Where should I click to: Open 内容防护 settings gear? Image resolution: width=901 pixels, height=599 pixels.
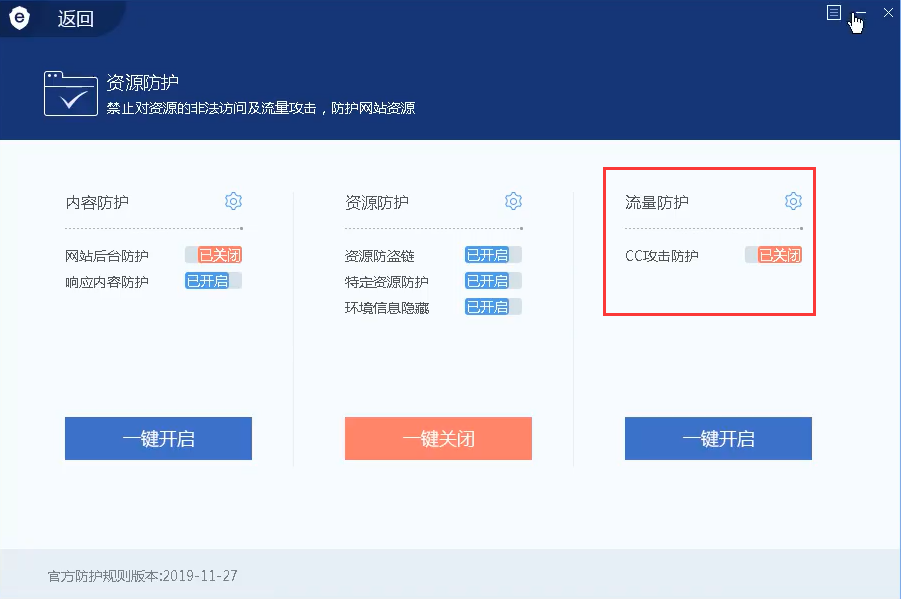pyautogui.click(x=233, y=201)
